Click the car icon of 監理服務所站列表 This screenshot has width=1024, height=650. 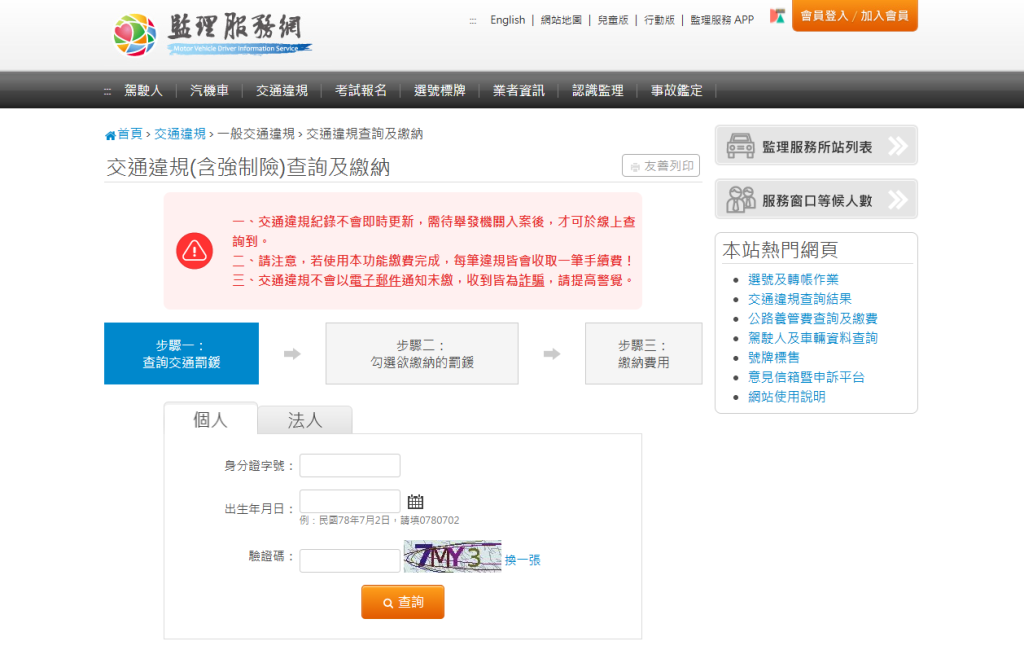click(741, 146)
